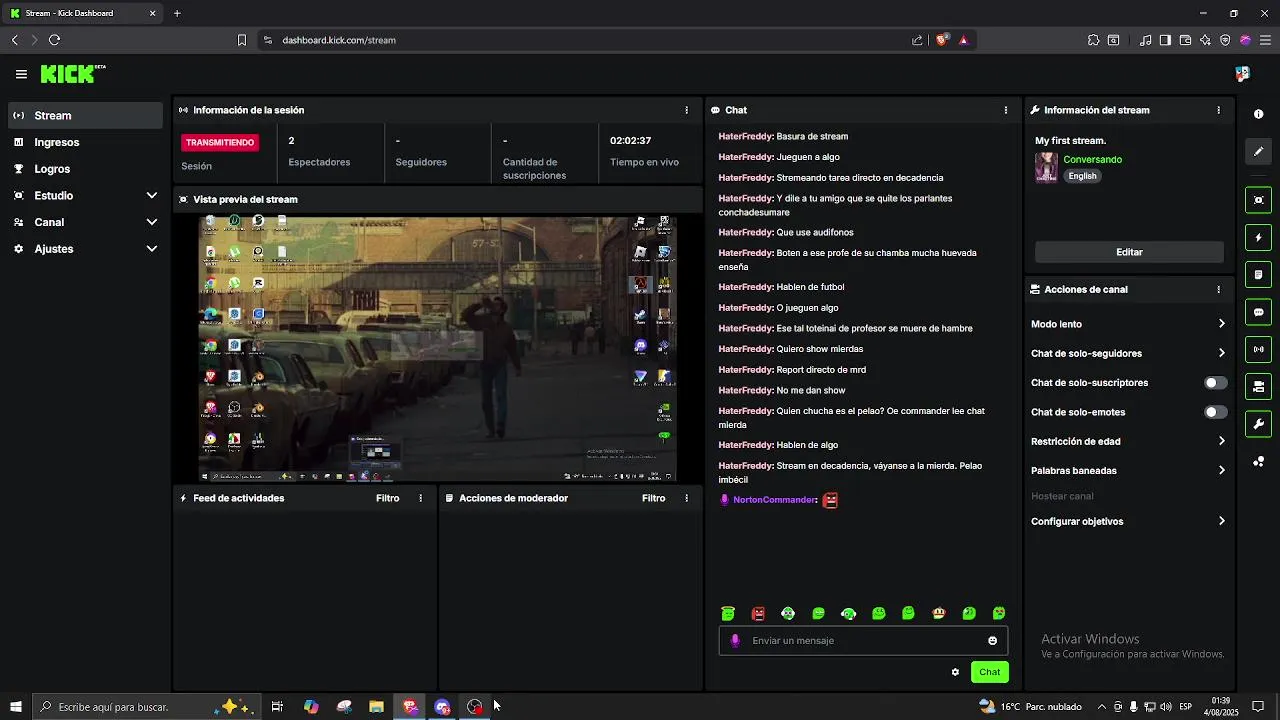Open the Windows Start menu
This screenshot has height=720, width=1280.
[x=15, y=707]
